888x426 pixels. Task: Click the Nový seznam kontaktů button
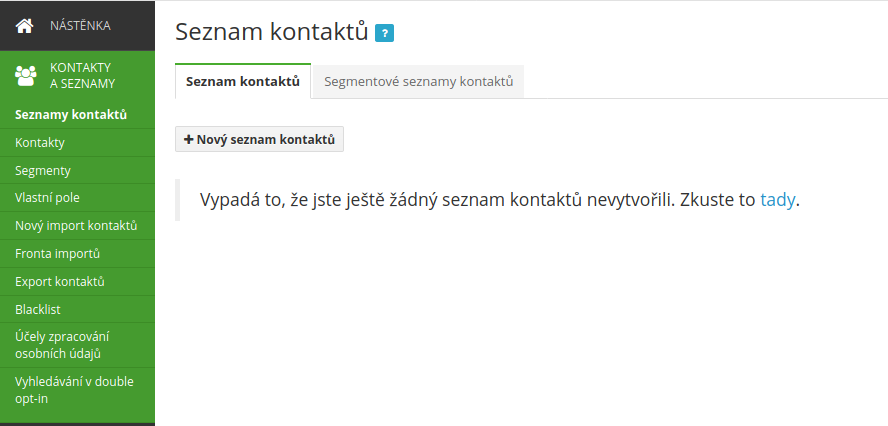(x=259, y=139)
